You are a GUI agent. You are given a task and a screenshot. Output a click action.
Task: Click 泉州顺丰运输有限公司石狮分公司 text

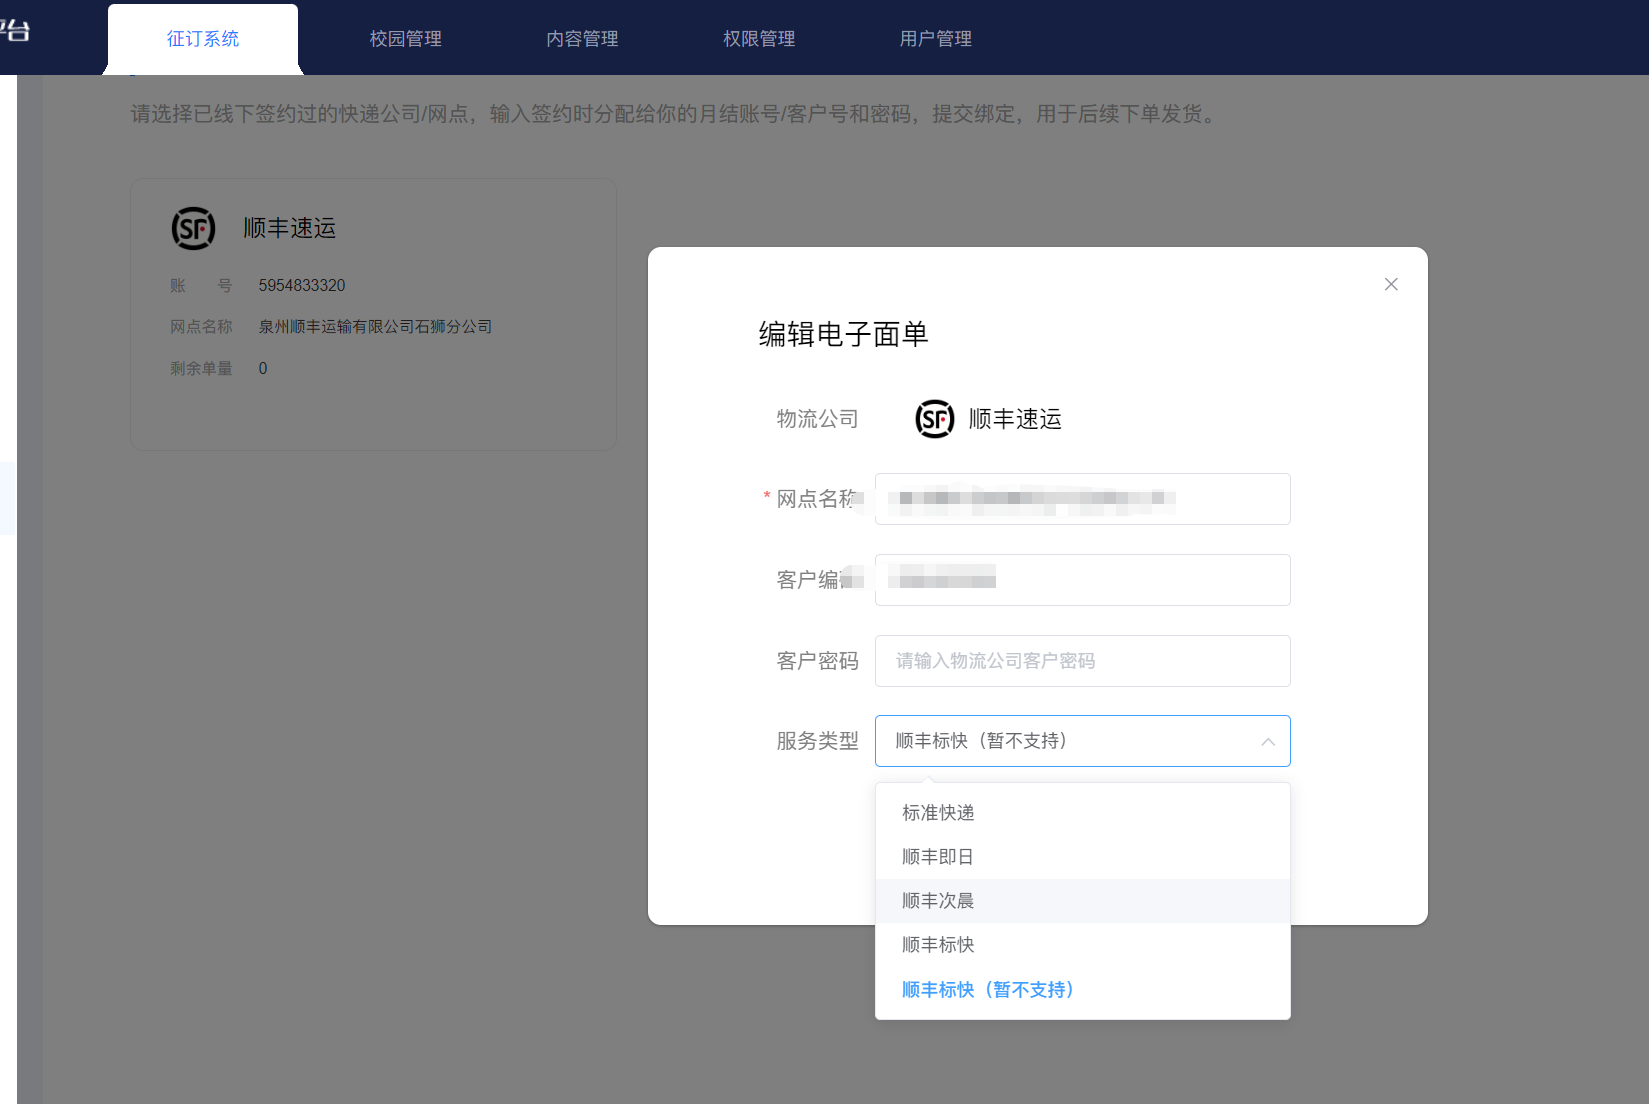coord(375,327)
